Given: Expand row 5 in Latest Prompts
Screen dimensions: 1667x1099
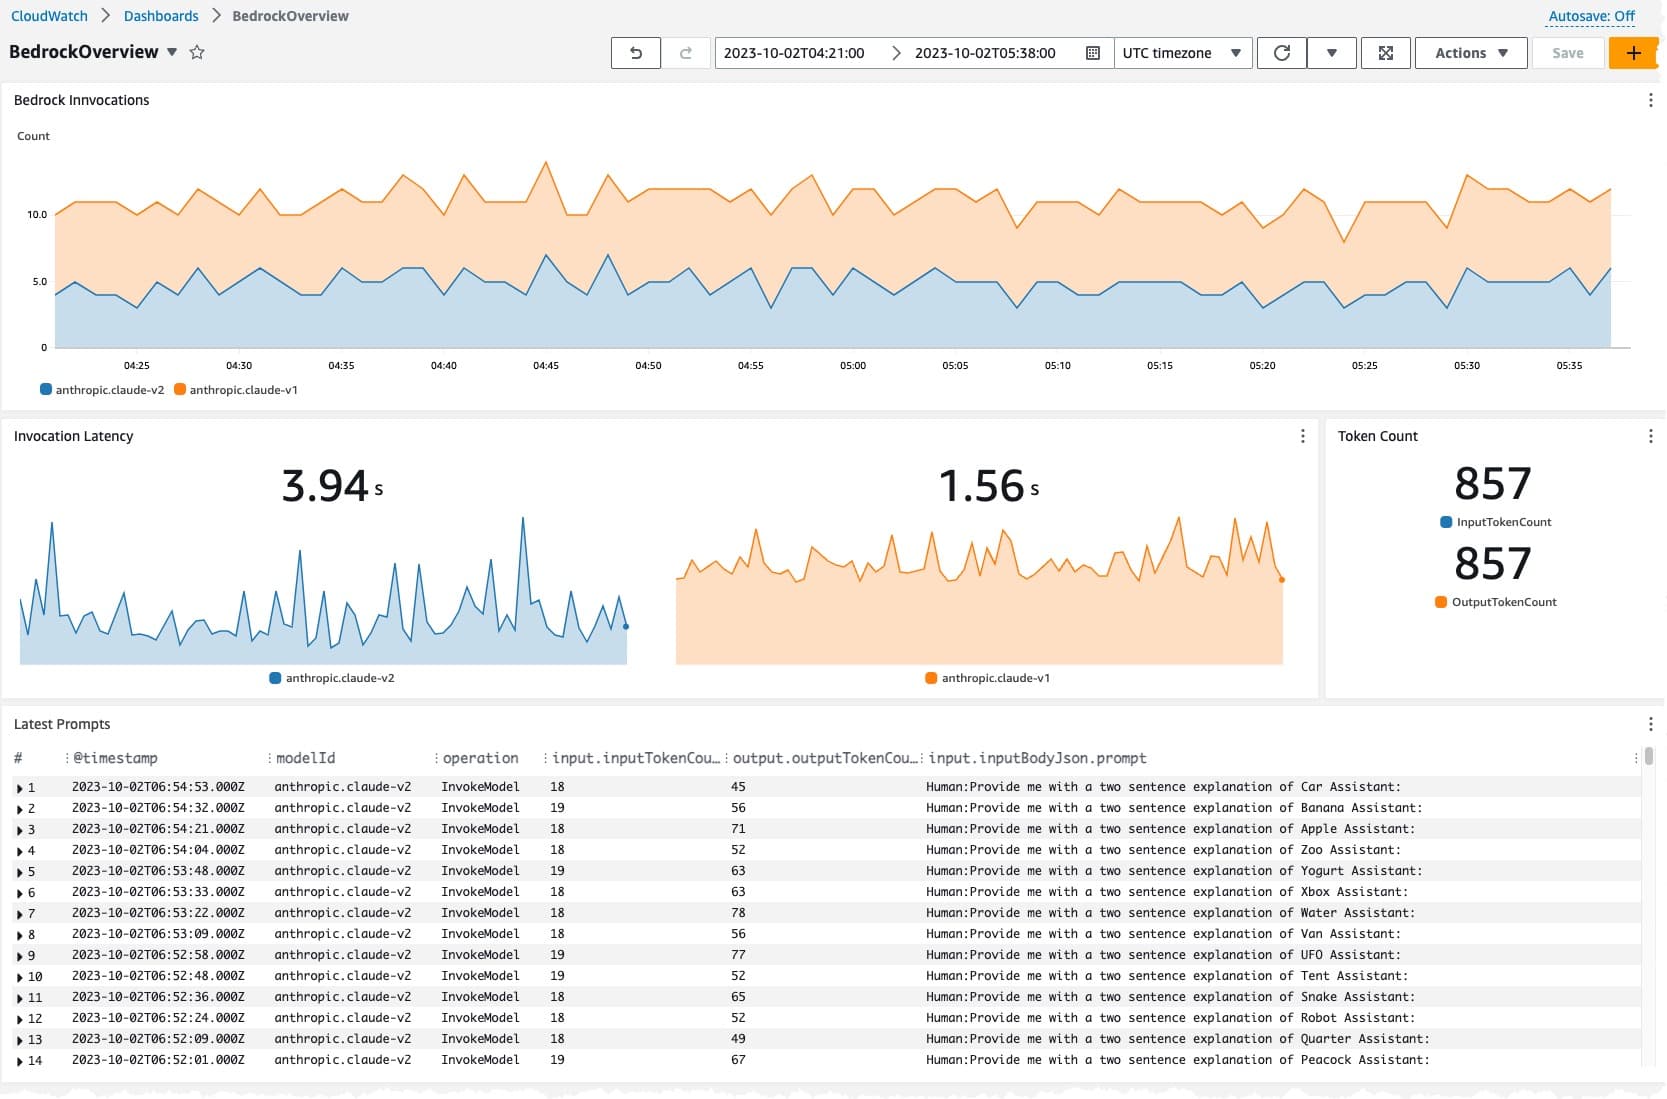Looking at the screenshot, I should click(20, 872).
